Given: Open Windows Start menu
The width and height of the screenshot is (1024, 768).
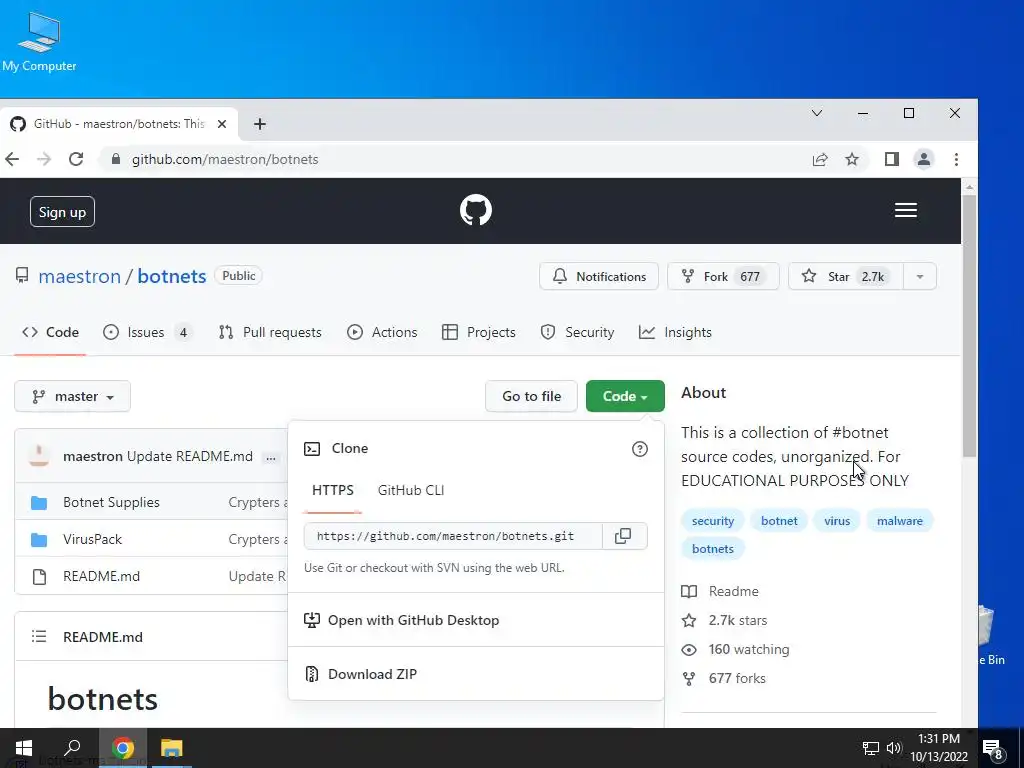Looking at the screenshot, I should coord(24,748).
